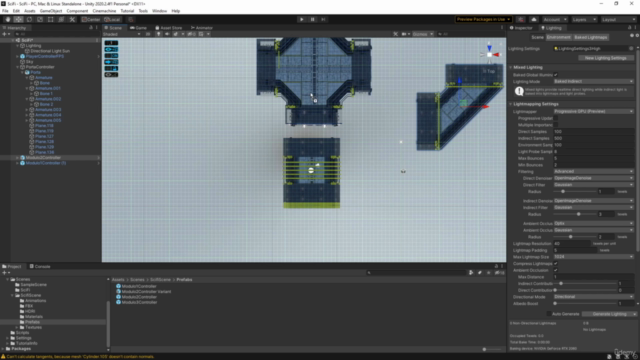This screenshot has height=360, width=640.
Task: Select the Move tool
Action: point(18,19)
